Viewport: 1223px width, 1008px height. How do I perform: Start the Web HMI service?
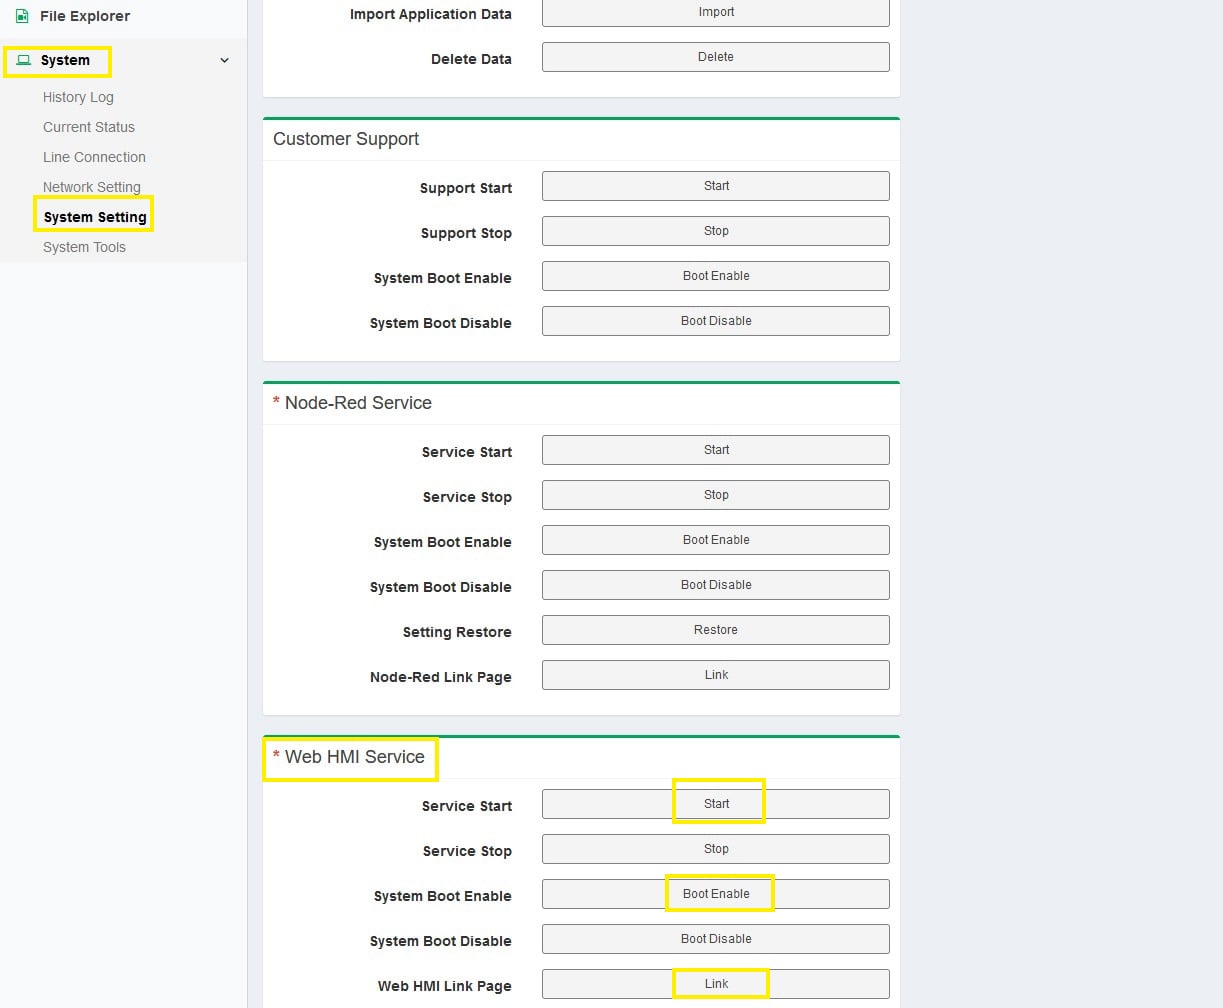(x=715, y=804)
